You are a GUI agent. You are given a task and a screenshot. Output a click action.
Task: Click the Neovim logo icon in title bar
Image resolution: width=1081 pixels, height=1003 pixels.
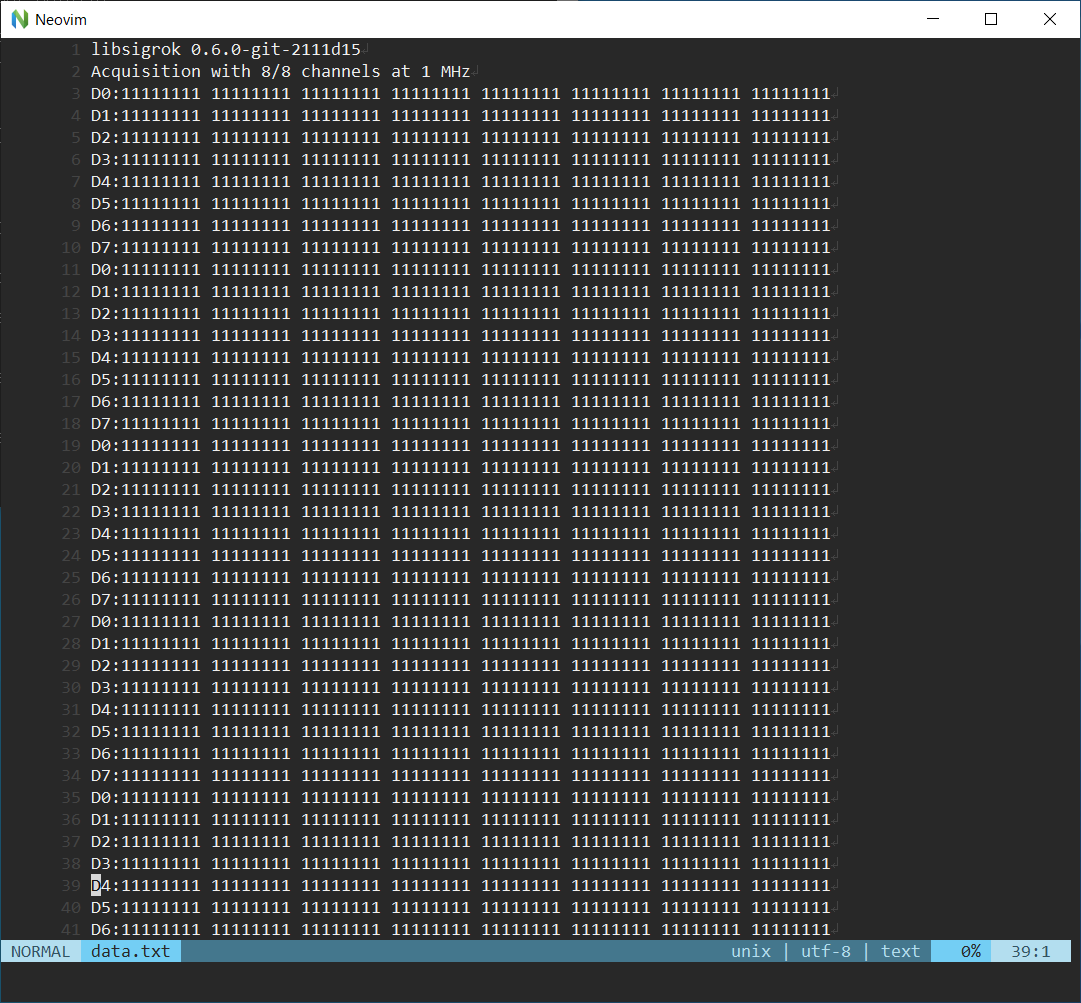[20, 19]
